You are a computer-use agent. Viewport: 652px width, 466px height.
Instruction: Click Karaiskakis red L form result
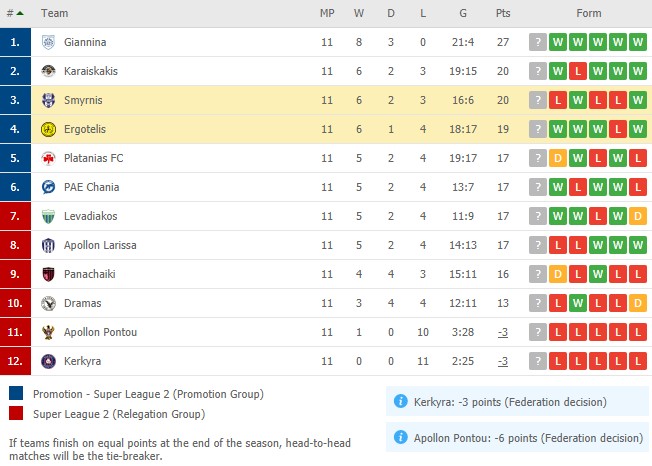tap(578, 71)
